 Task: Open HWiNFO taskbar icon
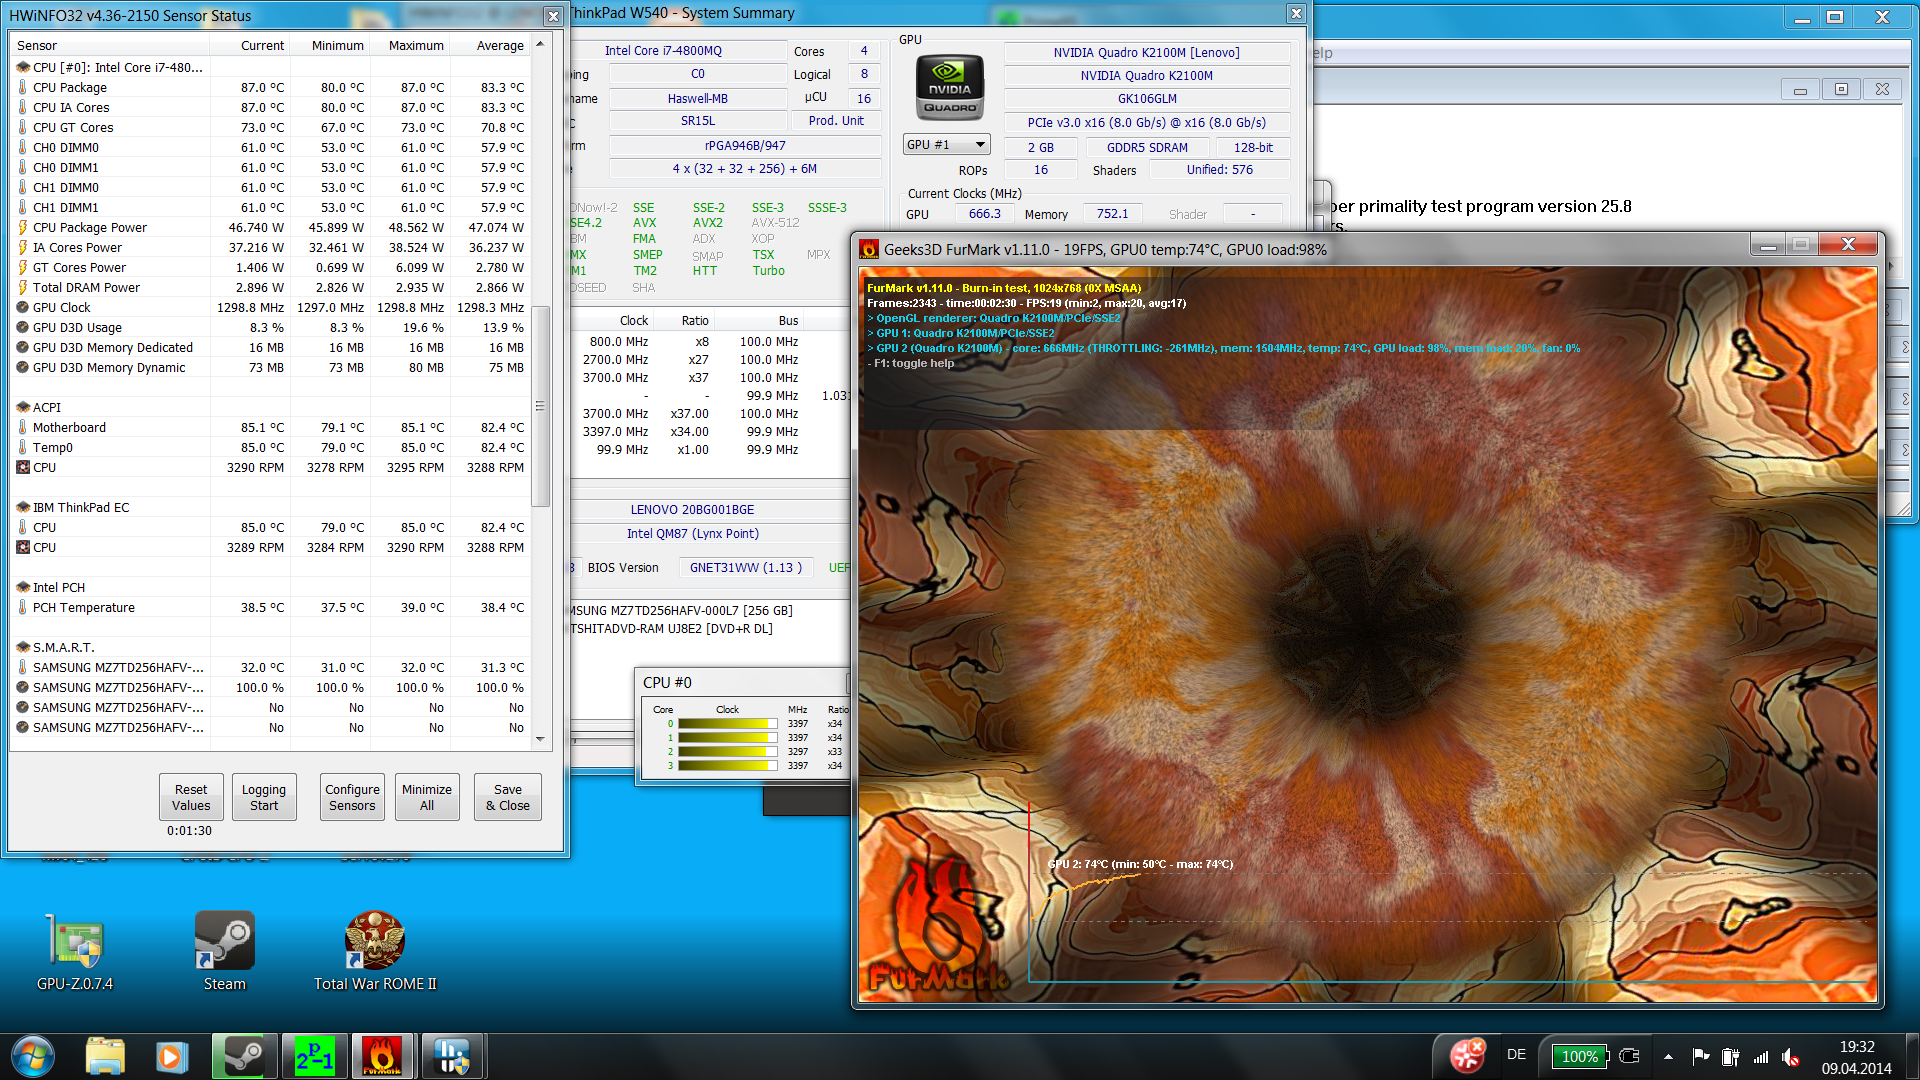(x=452, y=1056)
